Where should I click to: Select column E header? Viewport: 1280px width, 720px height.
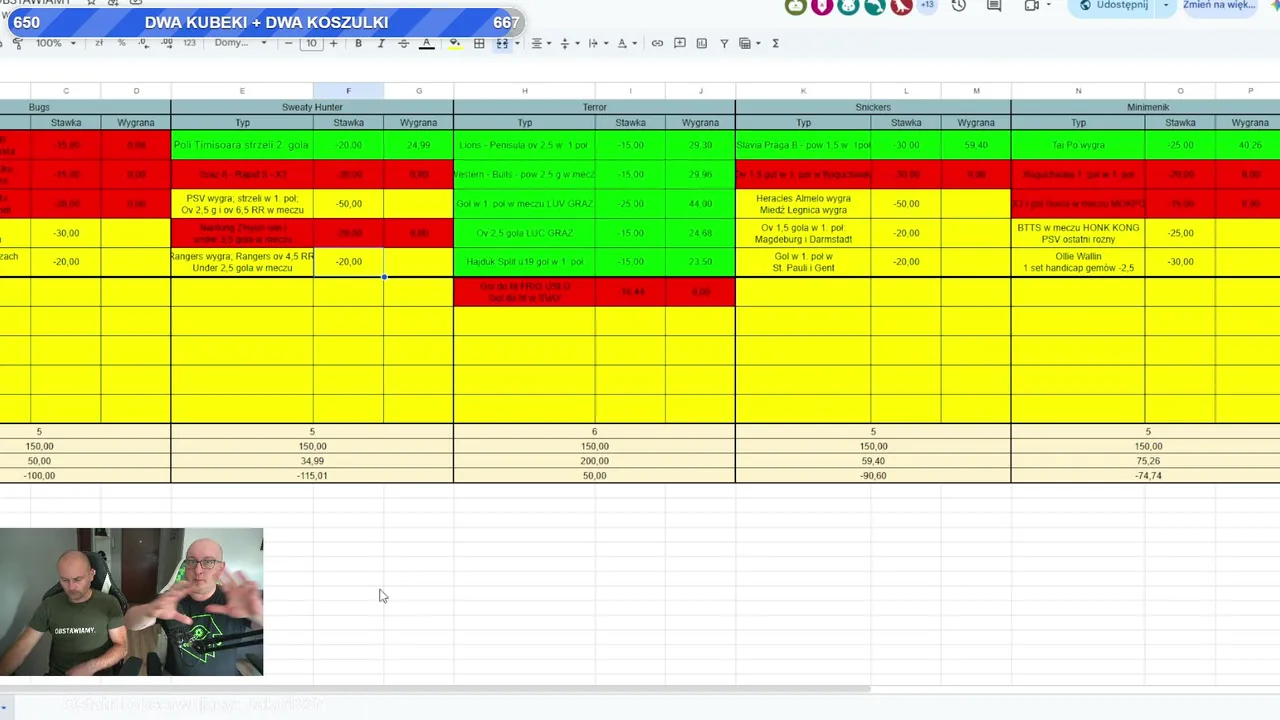pos(242,91)
